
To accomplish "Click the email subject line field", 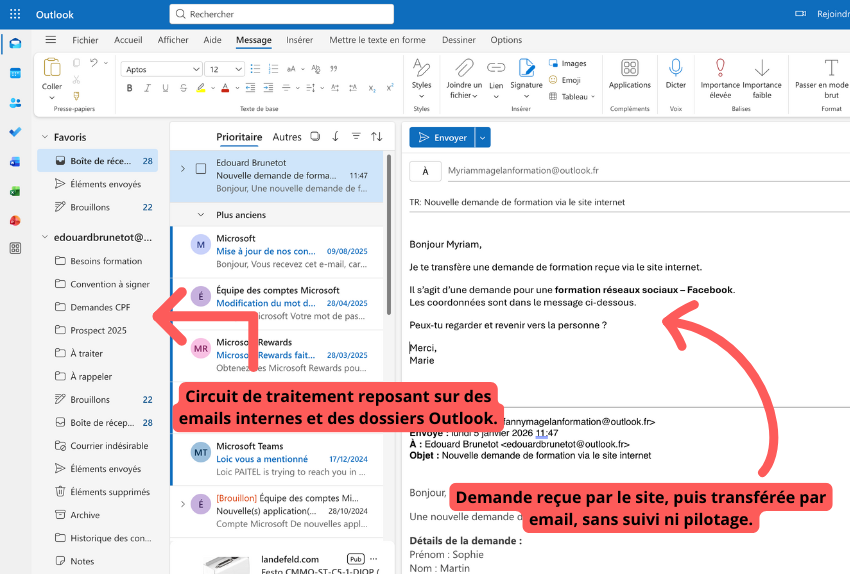I will [629, 202].
